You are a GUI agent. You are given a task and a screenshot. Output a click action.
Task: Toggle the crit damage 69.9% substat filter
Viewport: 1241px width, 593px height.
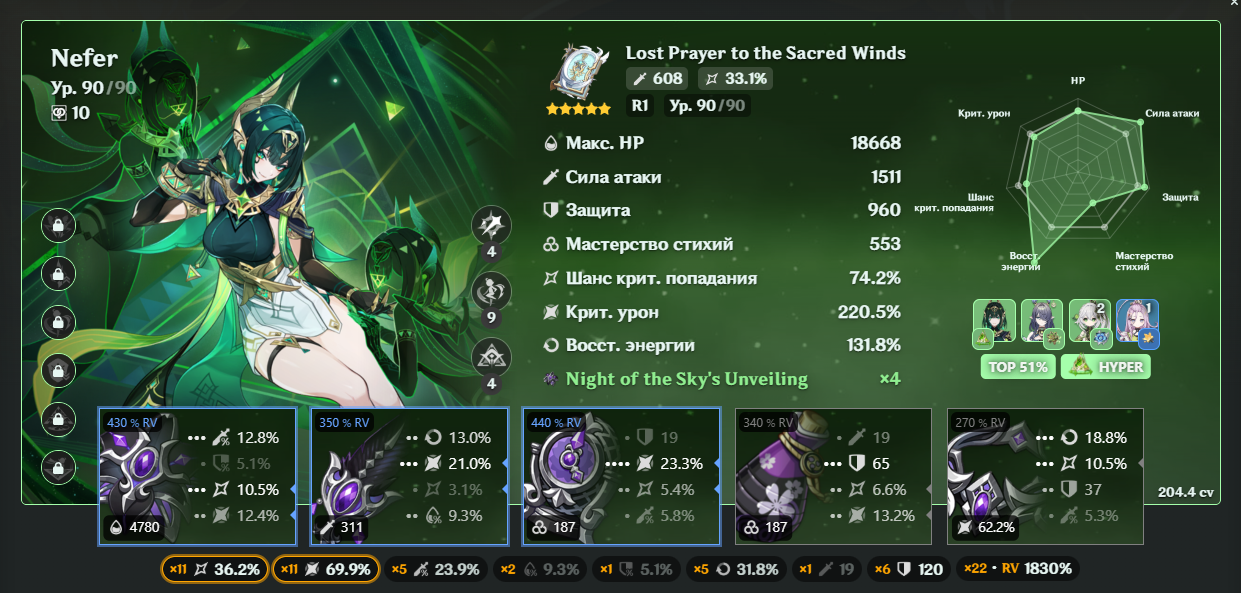click(325, 569)
